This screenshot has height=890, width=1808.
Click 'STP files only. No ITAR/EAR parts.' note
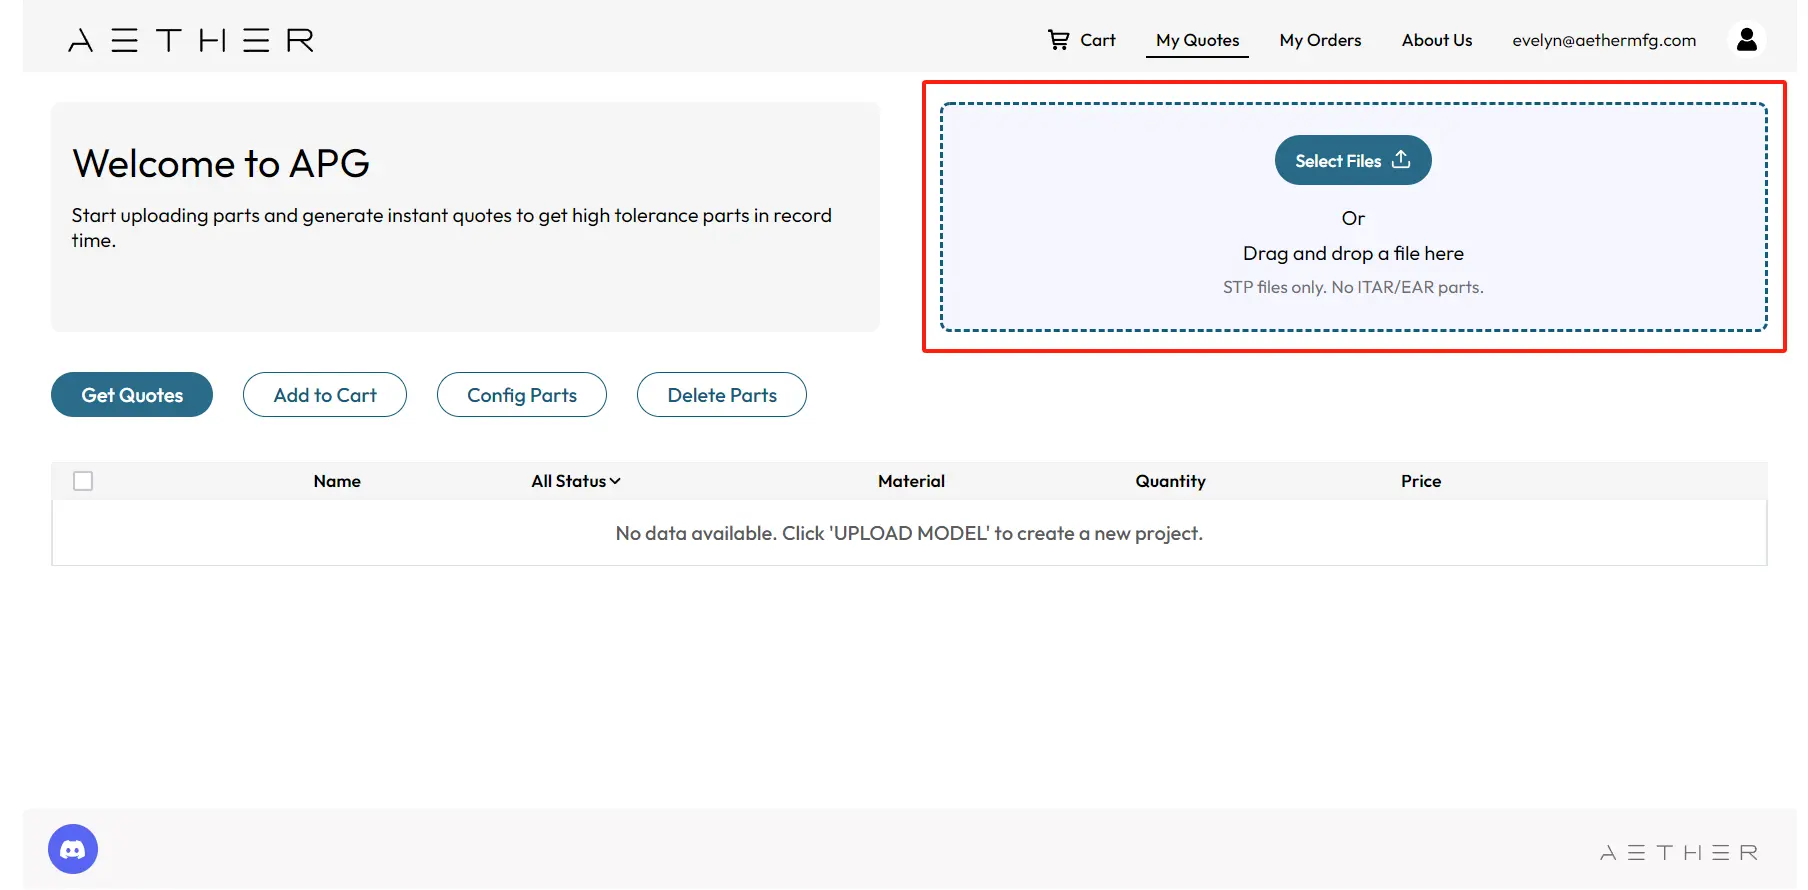[x=1353, y=287]
